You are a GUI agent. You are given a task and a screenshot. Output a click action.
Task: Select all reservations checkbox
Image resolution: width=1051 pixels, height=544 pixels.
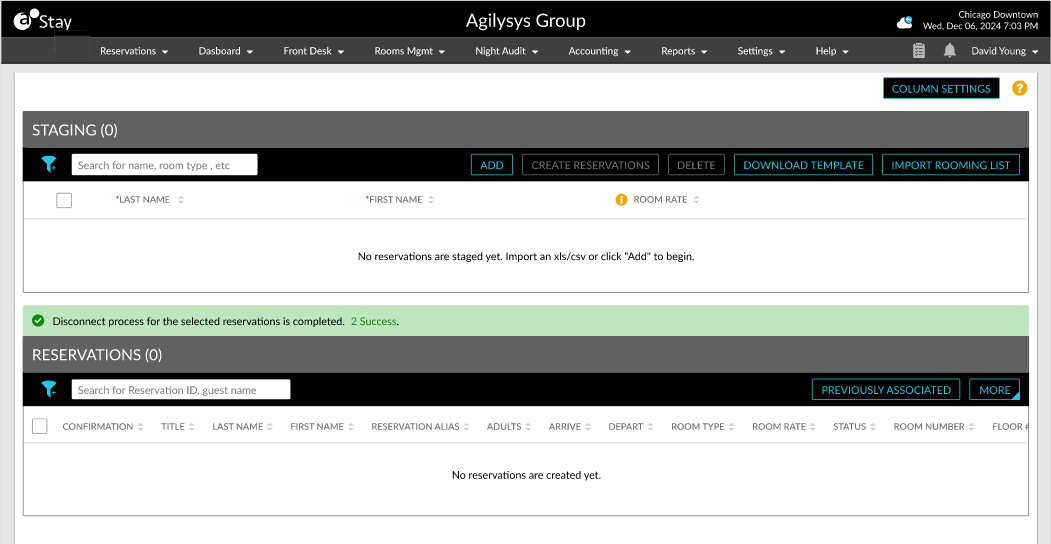(x=40, y=426)
